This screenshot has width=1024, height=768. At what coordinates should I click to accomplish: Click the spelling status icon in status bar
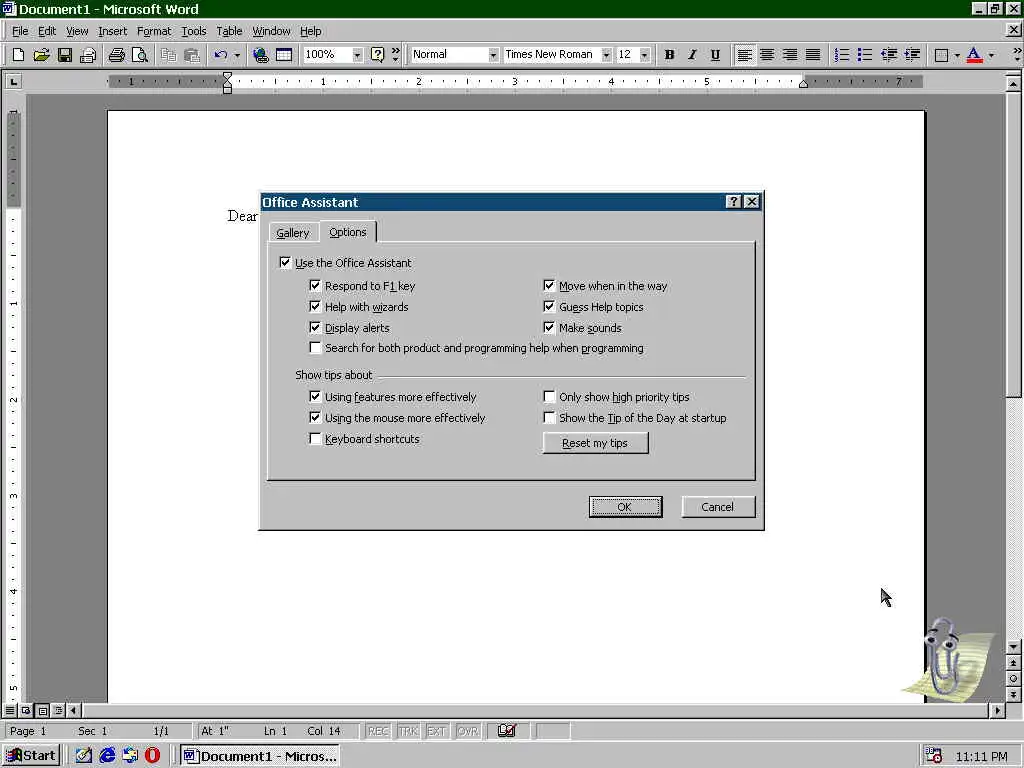click(507, 731)
